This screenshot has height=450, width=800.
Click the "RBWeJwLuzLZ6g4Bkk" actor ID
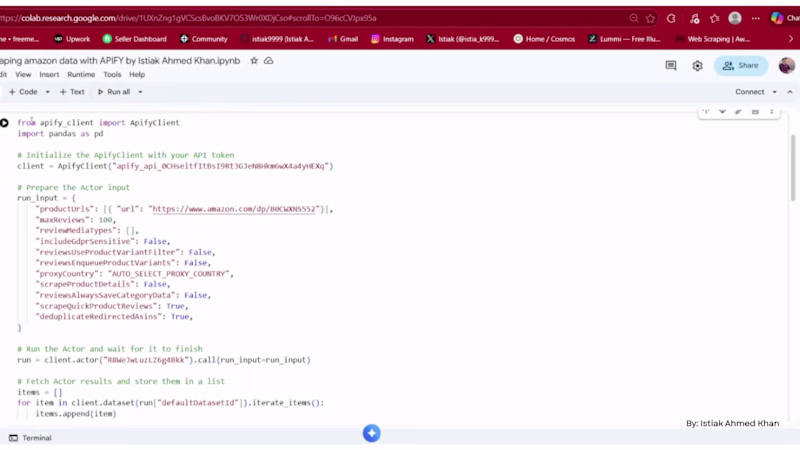(x=145, y=360)
